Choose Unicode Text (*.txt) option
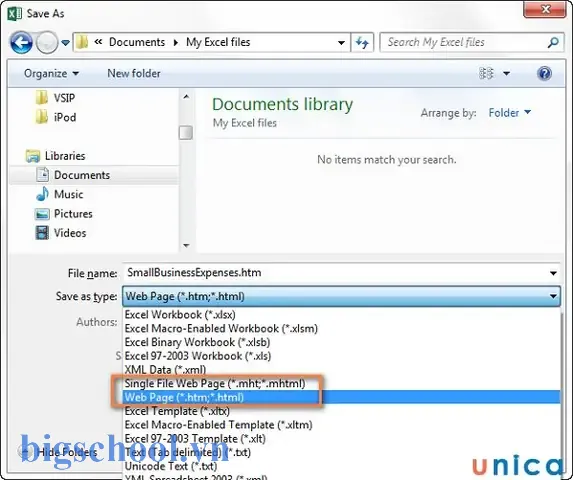Image resolution: width=573 pixels, height=480 pixels. click(x=341, y=466)
